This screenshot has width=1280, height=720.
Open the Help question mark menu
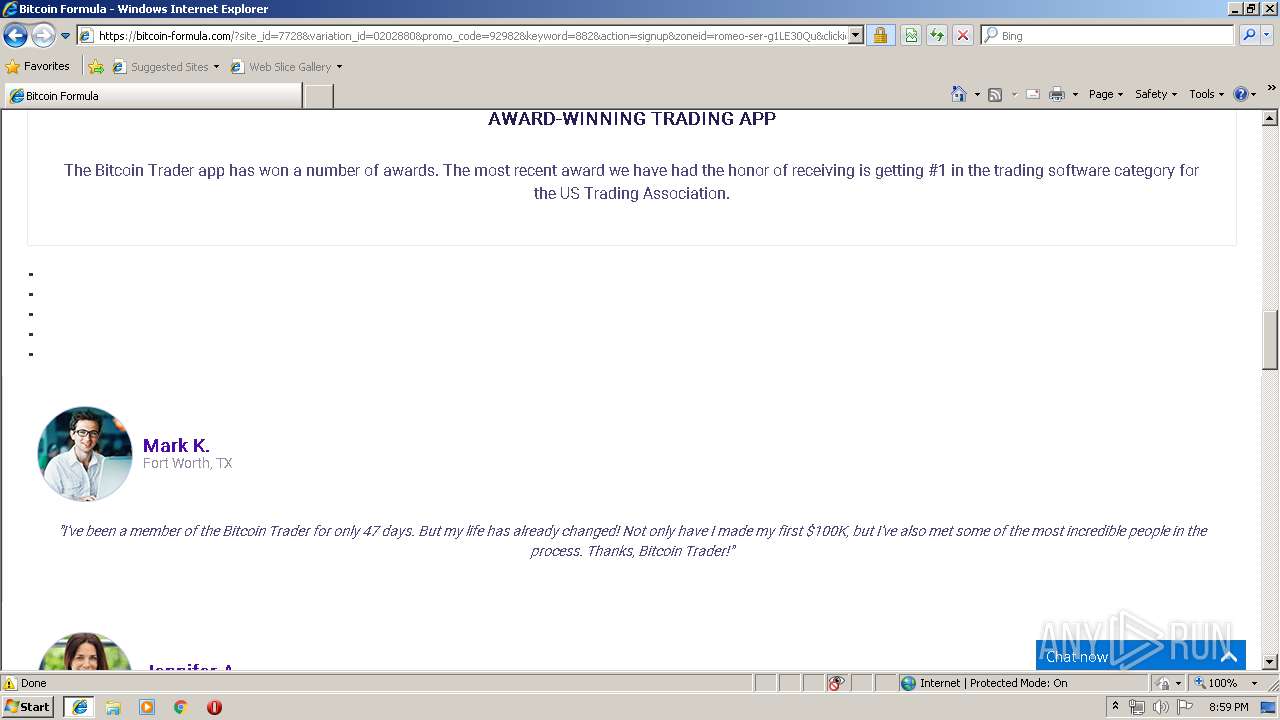[1245, 94]
